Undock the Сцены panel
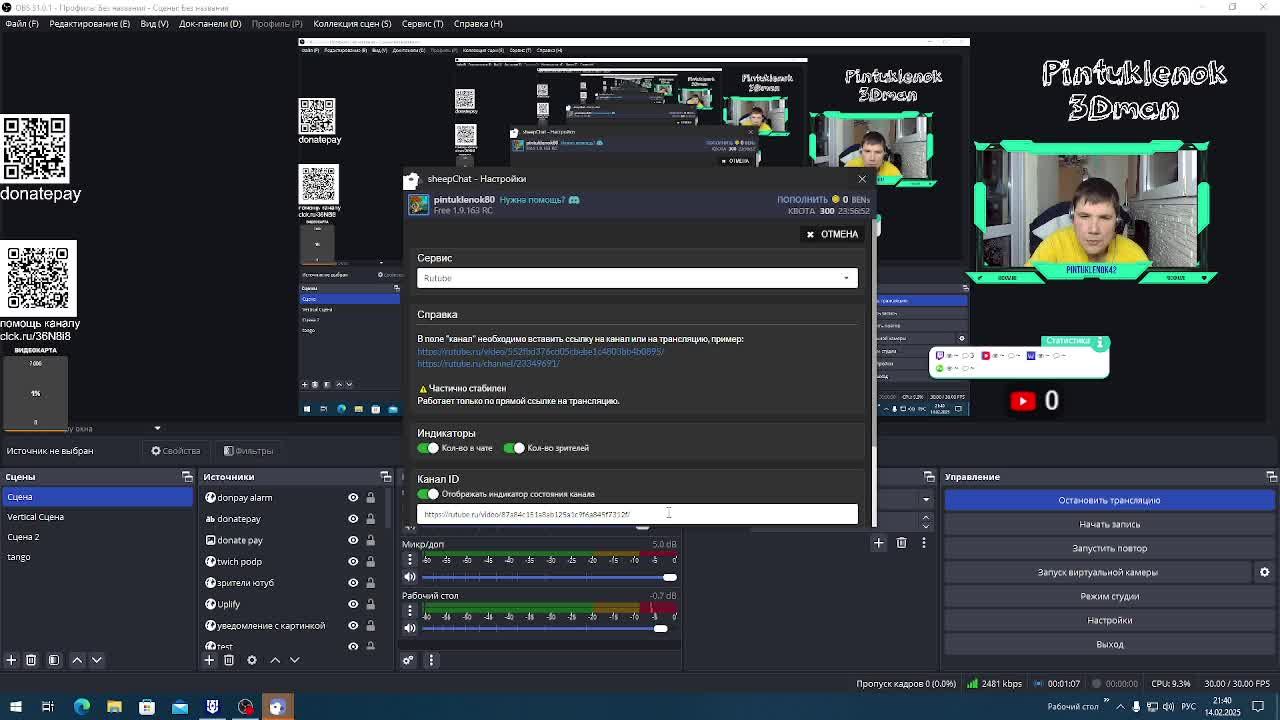1280x720 pixels. click(x=187, y=477)
